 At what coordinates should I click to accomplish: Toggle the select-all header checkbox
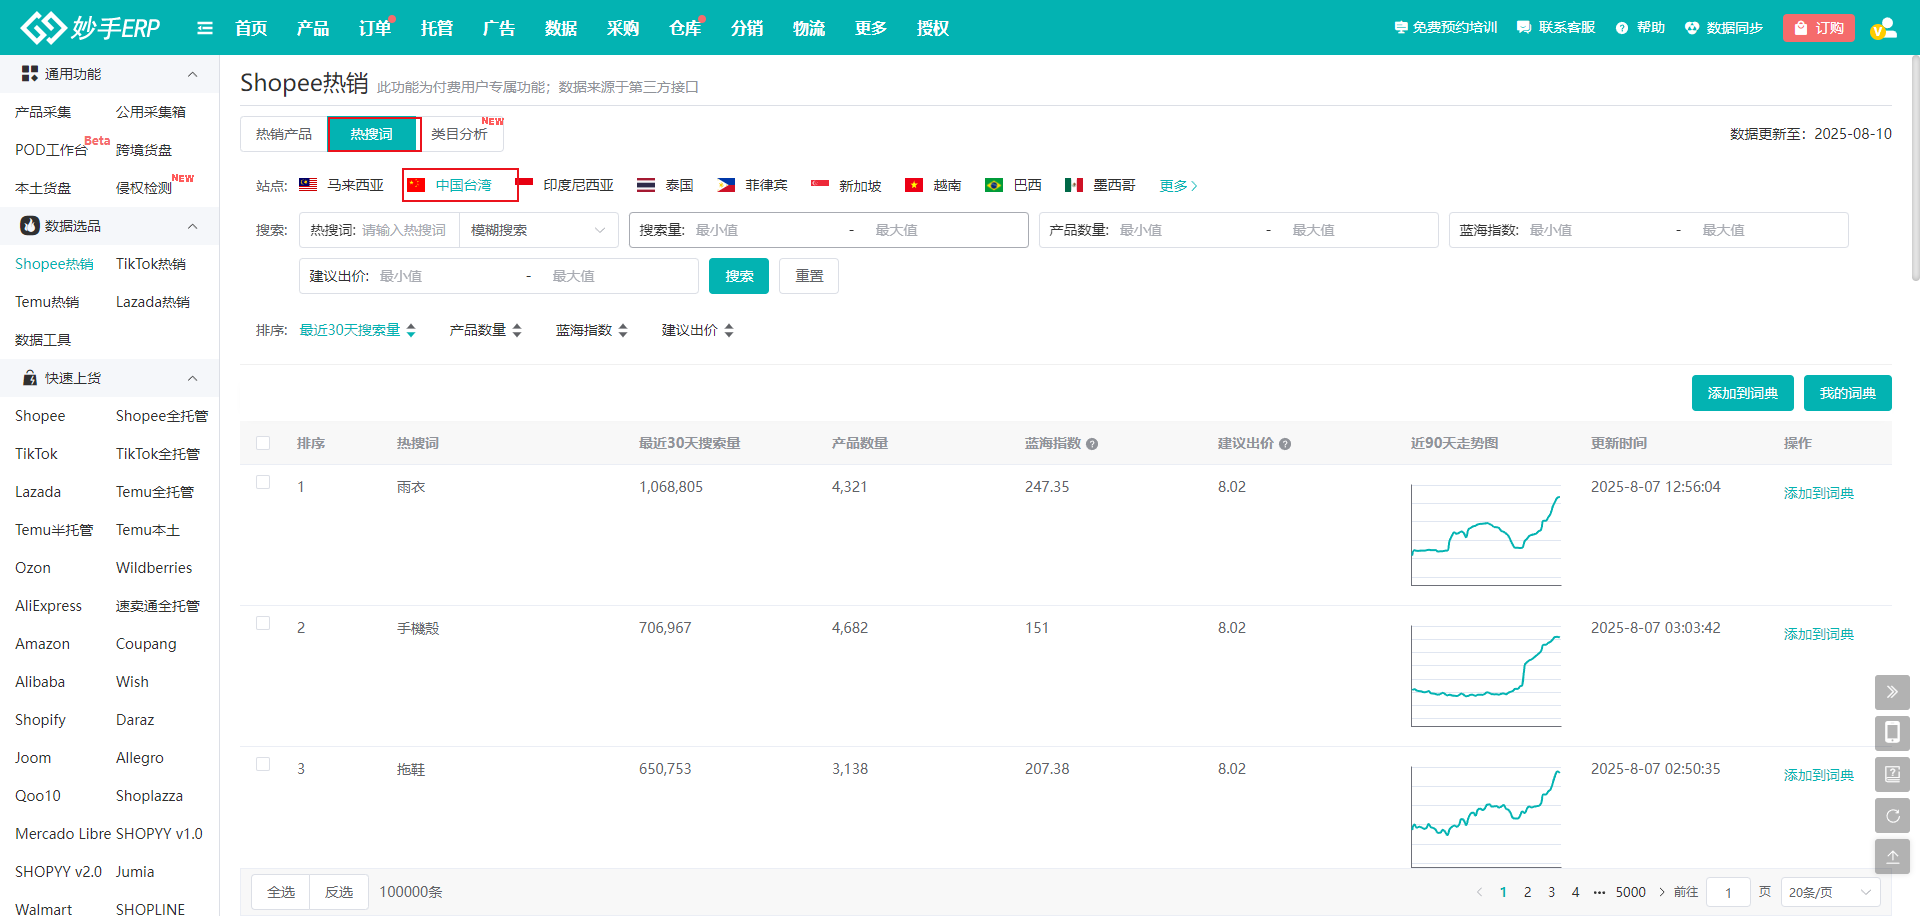[263, 443]
